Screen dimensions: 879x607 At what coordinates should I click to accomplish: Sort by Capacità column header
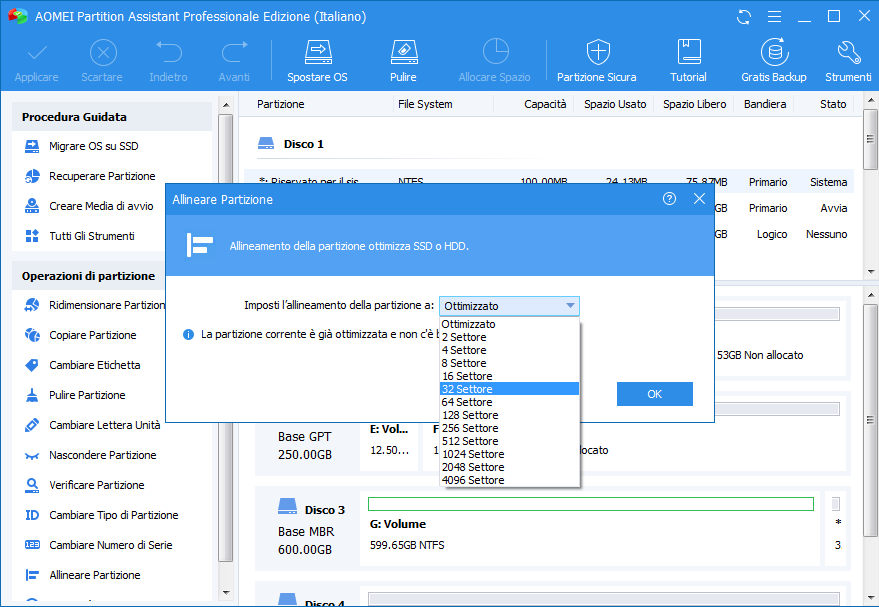coord(545,104)
